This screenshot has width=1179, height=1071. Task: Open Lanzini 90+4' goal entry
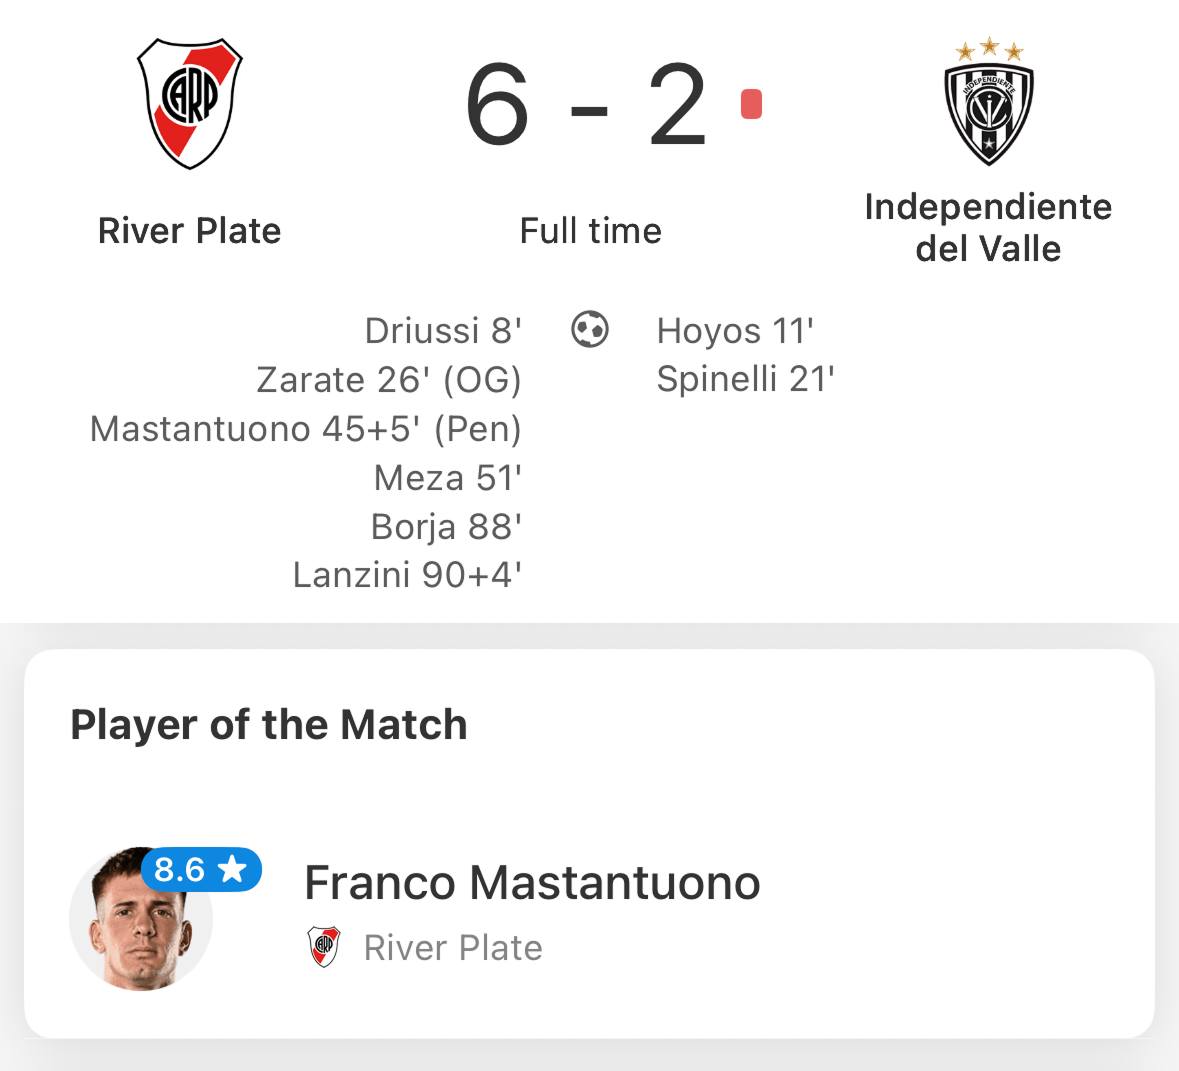(x=407, y=575)
